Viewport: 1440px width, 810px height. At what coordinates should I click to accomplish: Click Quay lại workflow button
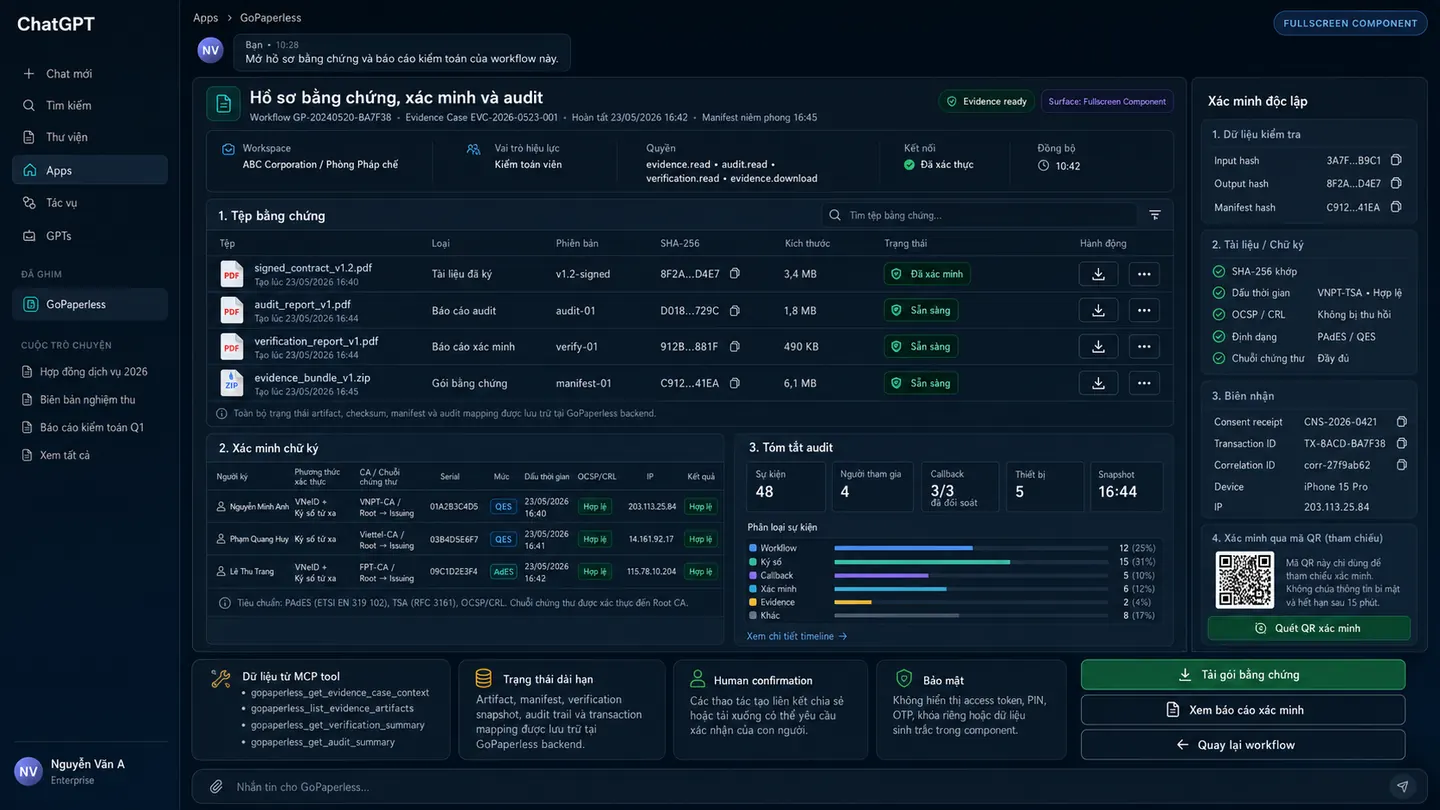pyautogui.click(x=1243, y=745)
